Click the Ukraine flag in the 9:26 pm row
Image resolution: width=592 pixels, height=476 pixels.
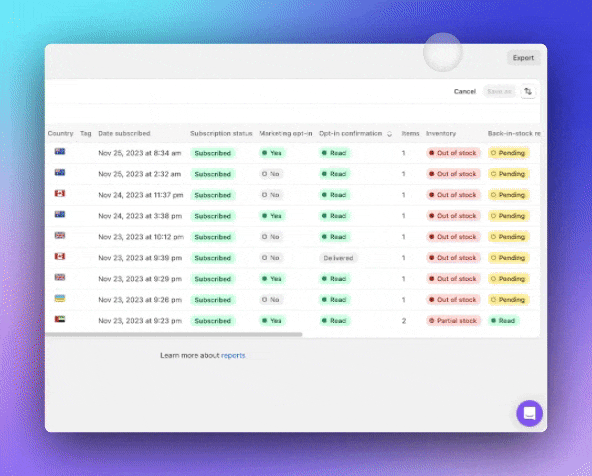click(60, 298)
